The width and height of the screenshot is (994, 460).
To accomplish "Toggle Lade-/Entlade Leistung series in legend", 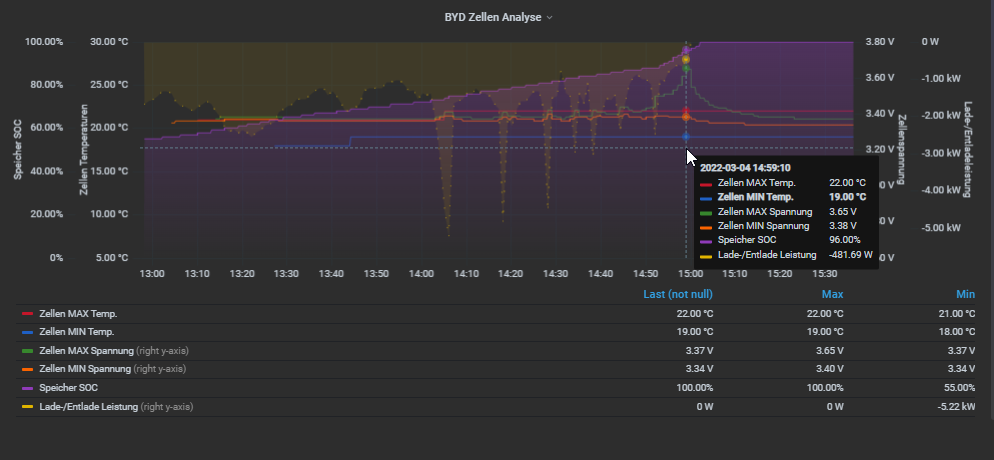I will 89,407.
